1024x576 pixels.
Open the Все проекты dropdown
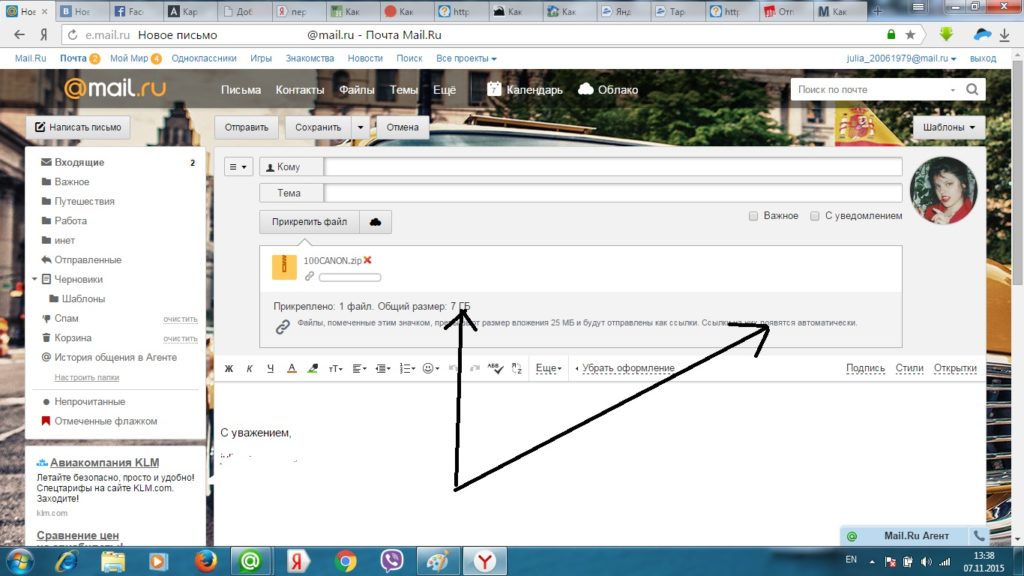point(466,58)
